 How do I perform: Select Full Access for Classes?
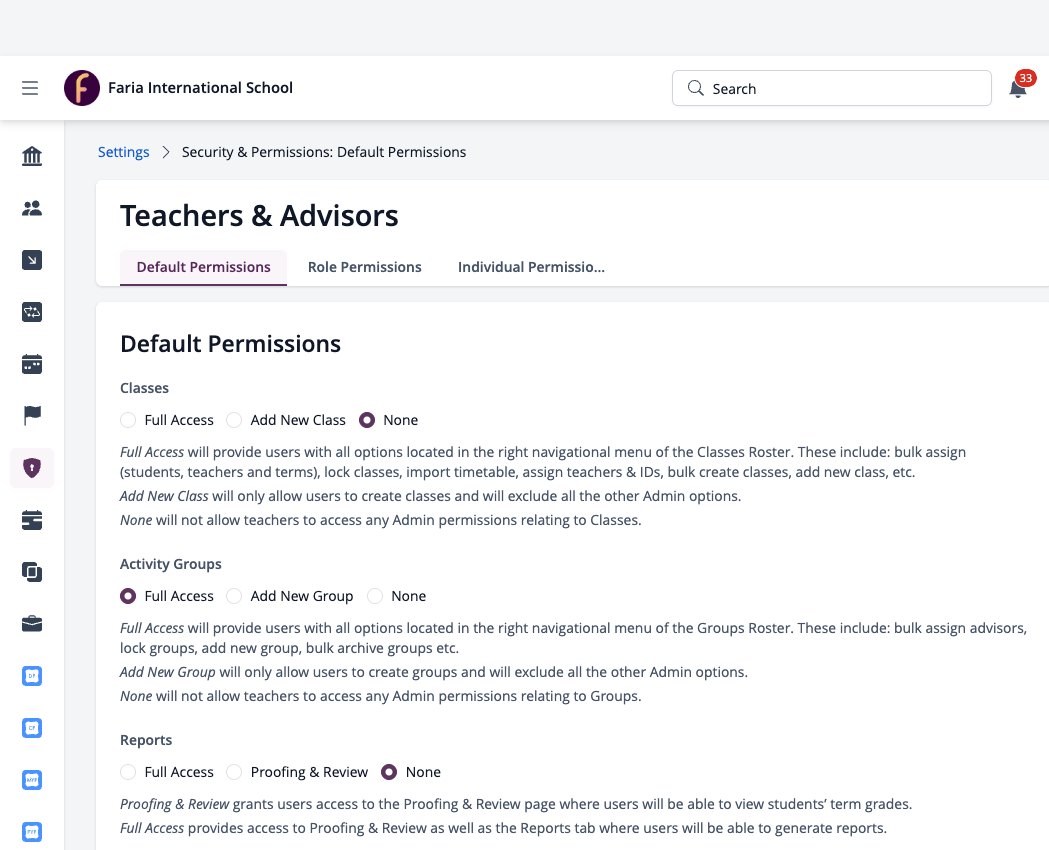click(x=128, y=420)
